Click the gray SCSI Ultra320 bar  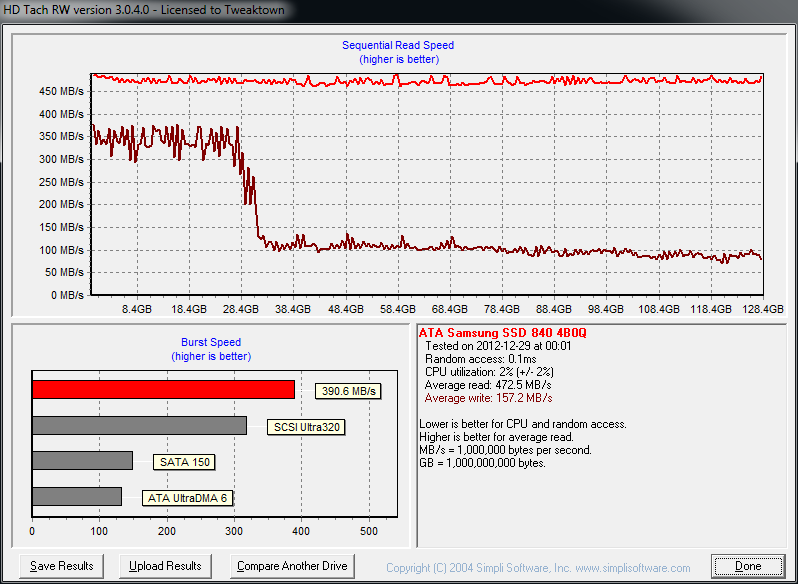pos(139,426)
